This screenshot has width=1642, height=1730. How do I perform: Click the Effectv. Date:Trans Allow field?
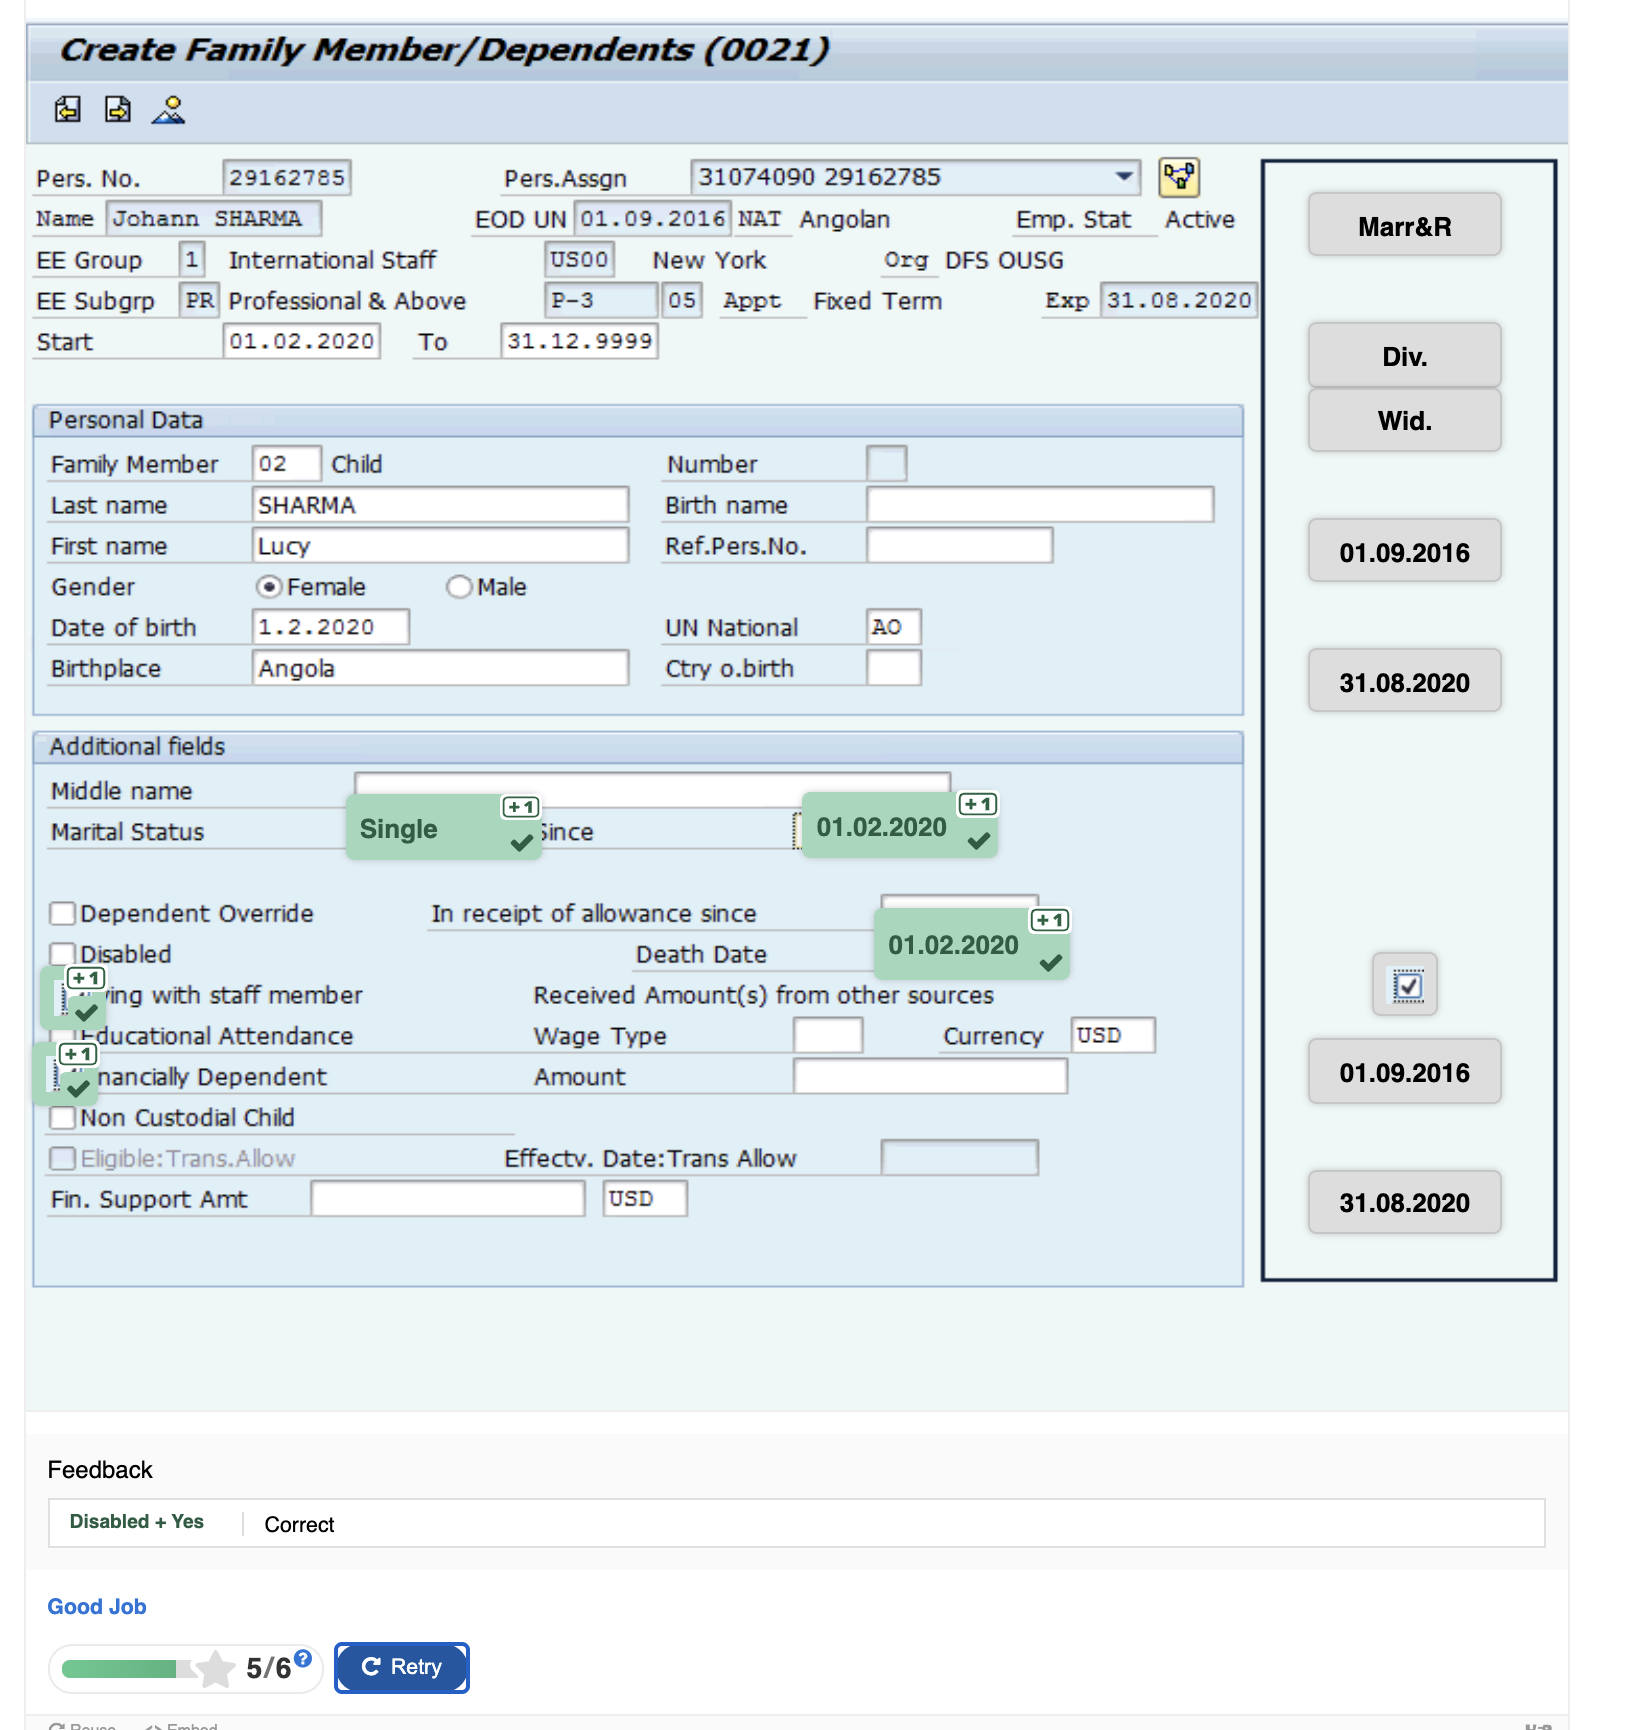[959, 1158]
